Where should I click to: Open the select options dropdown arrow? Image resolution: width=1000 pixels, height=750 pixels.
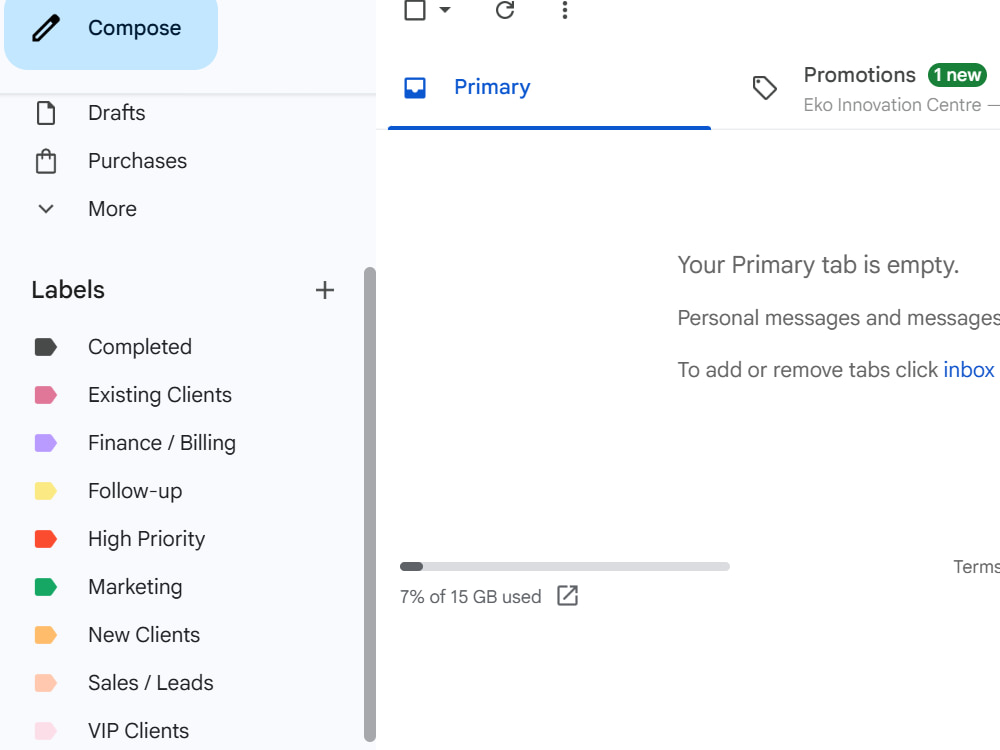point(445,10)
